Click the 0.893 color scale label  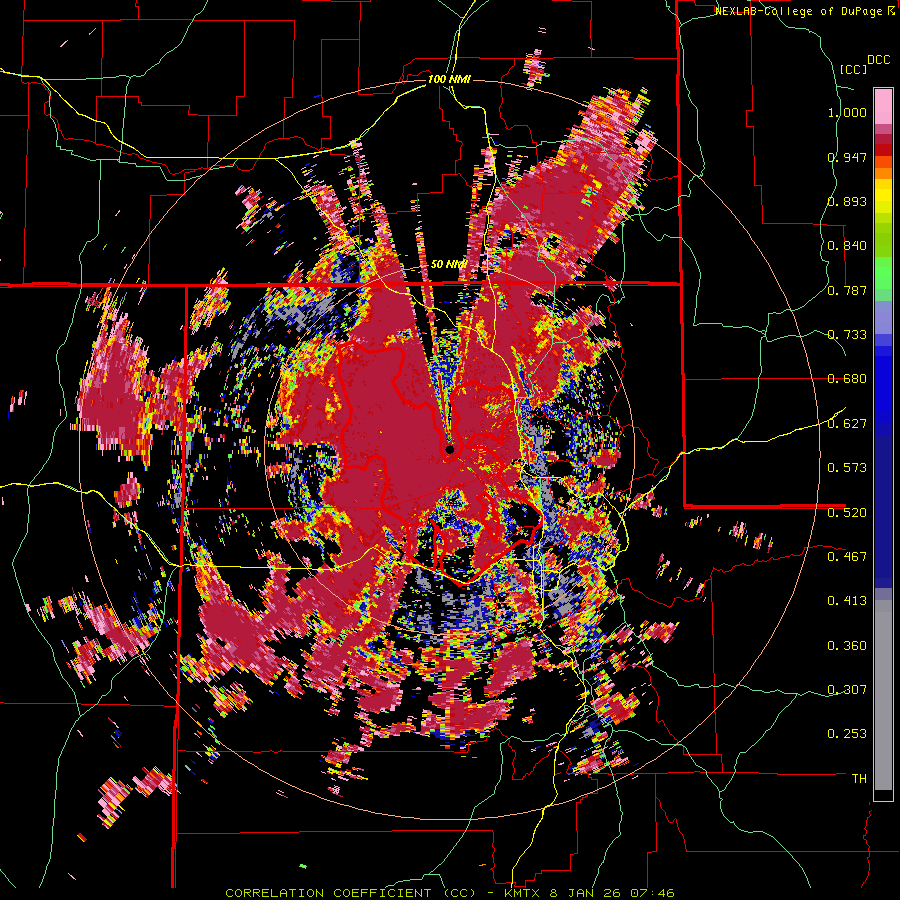[847, 201]
